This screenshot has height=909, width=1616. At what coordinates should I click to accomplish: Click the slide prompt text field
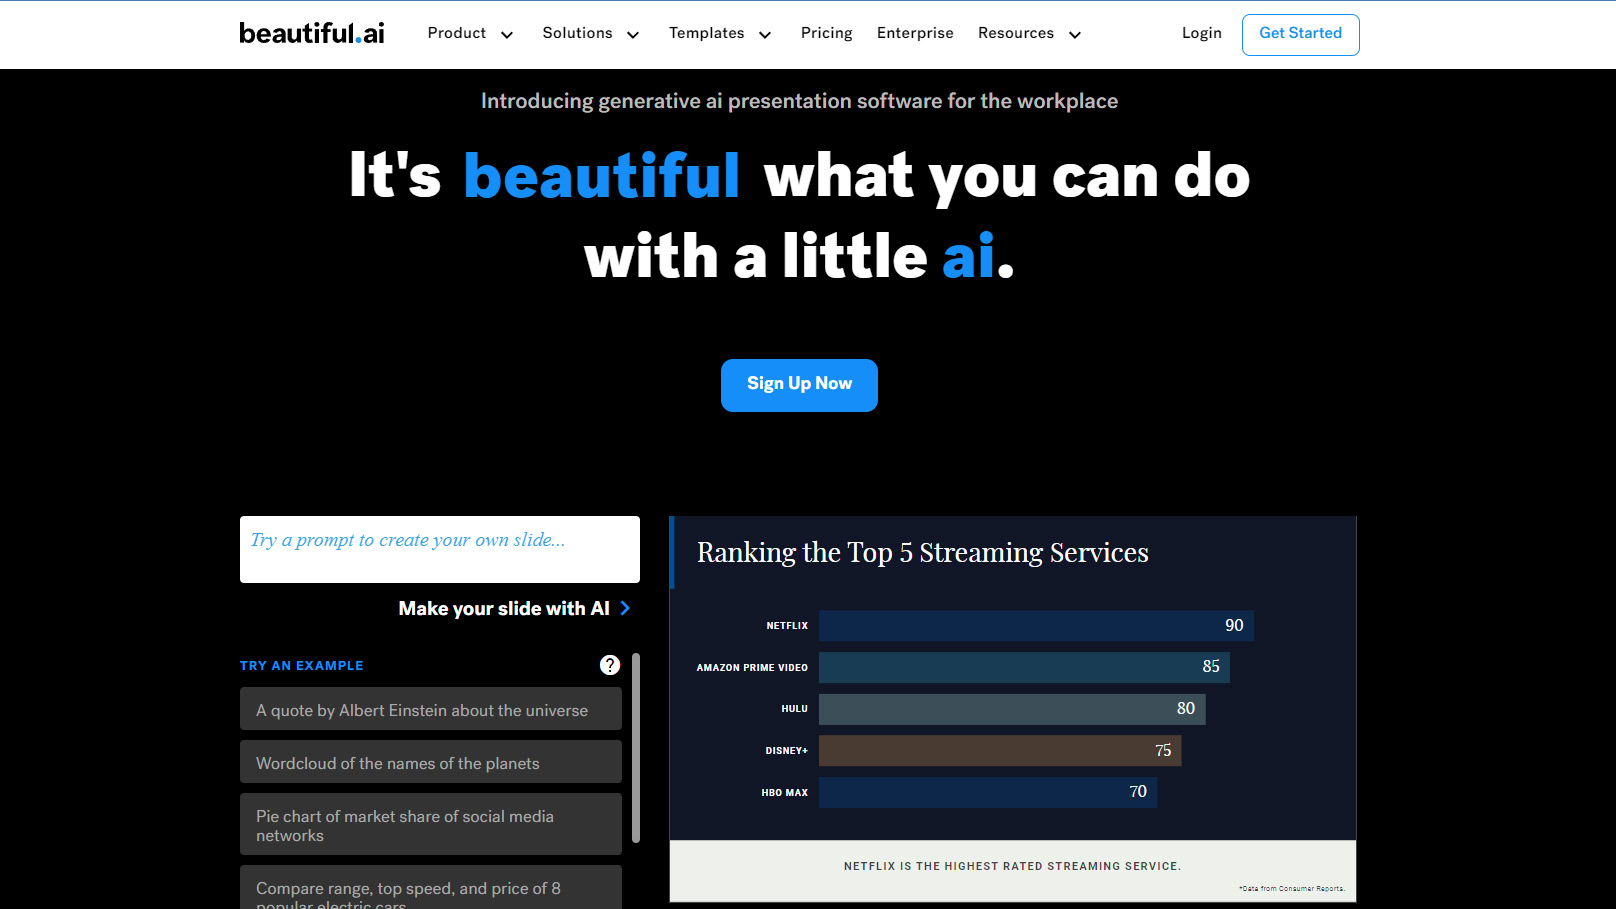tap(440, 549)
